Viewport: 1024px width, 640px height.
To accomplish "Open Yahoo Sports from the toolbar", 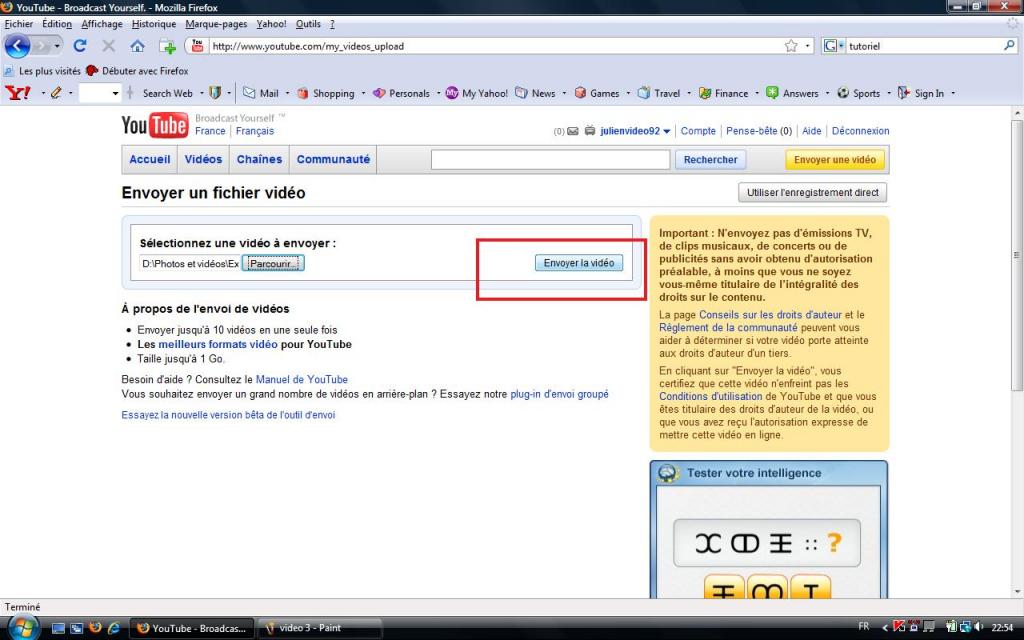I will coord(859,93).
